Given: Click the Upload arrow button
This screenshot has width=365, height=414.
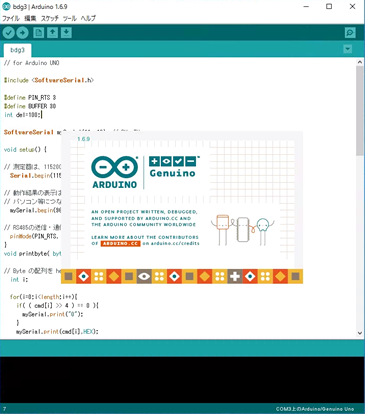Looking at the screenshot, I should tap(22, 33).
